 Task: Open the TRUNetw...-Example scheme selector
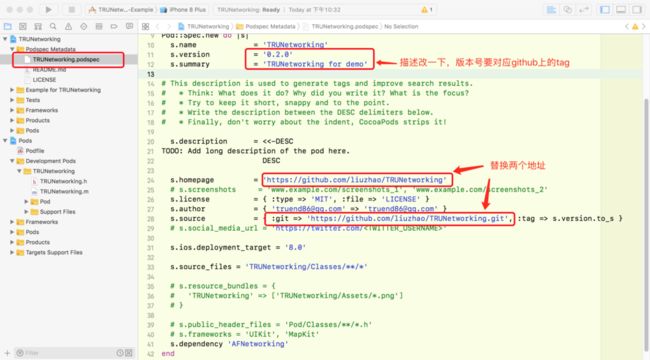coord(121,10)
